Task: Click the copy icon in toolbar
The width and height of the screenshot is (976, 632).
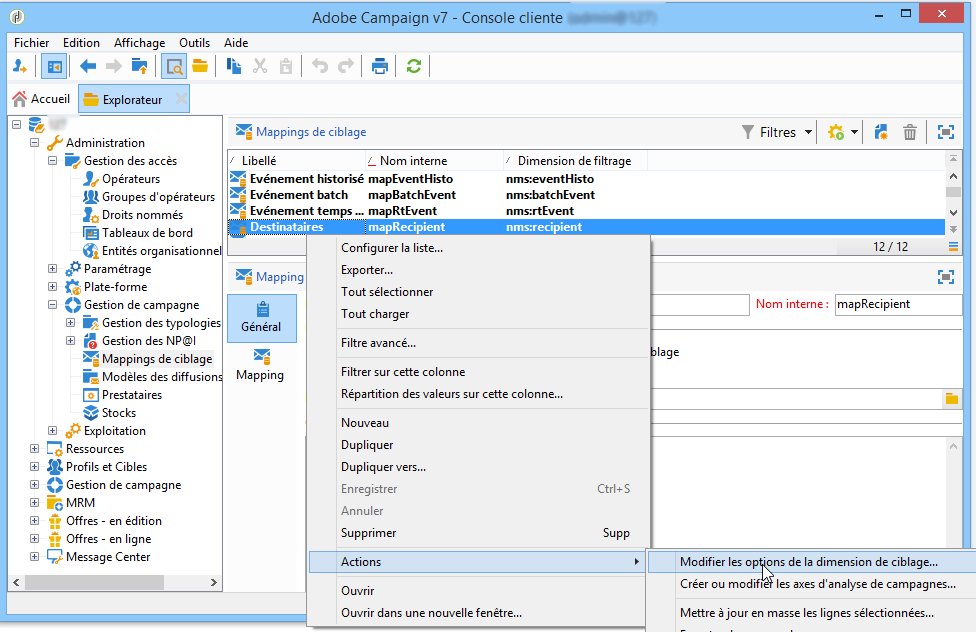Action: coord(234,66)
